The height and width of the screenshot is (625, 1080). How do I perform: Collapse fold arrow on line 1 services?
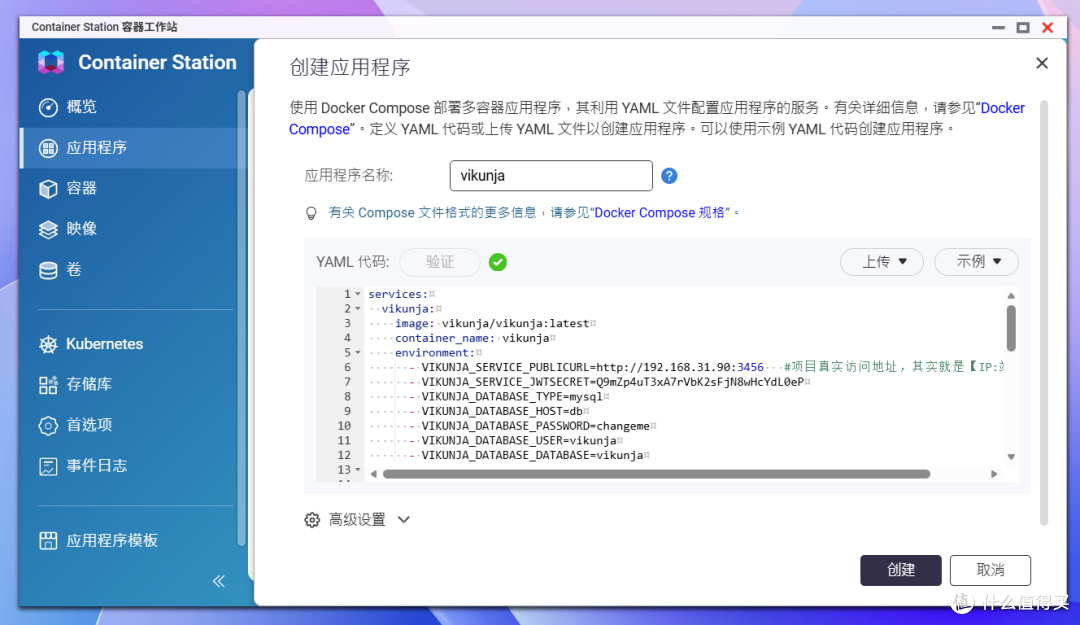click(x=357, y=294)
